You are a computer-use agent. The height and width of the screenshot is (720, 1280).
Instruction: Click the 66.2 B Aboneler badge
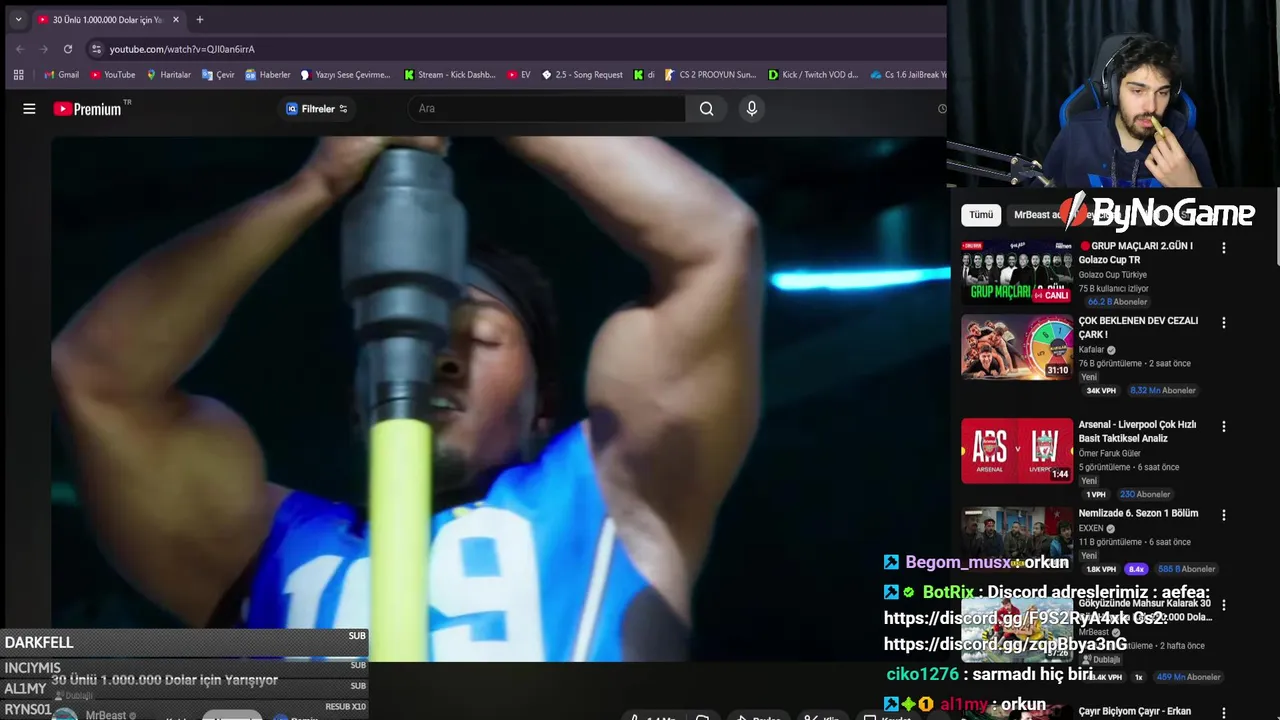pyautogui.click(x=1117, y=301)
